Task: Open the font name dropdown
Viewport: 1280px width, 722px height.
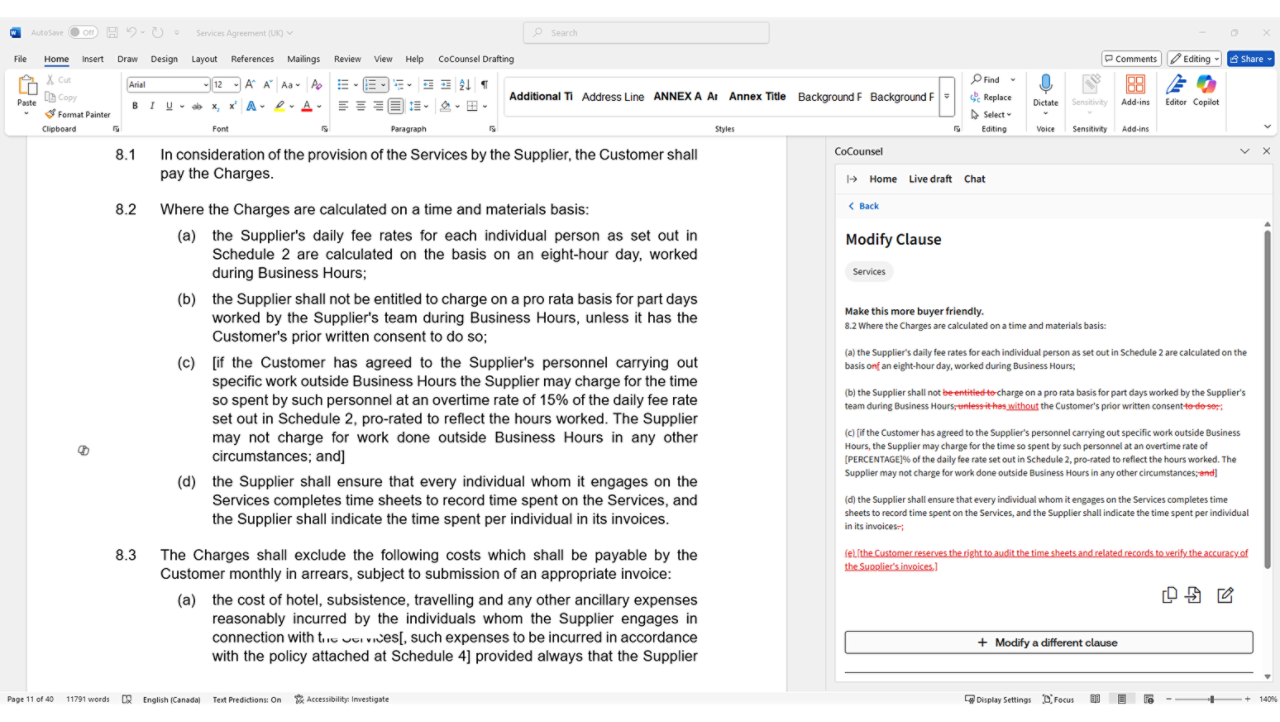Action: click(206, 85)
